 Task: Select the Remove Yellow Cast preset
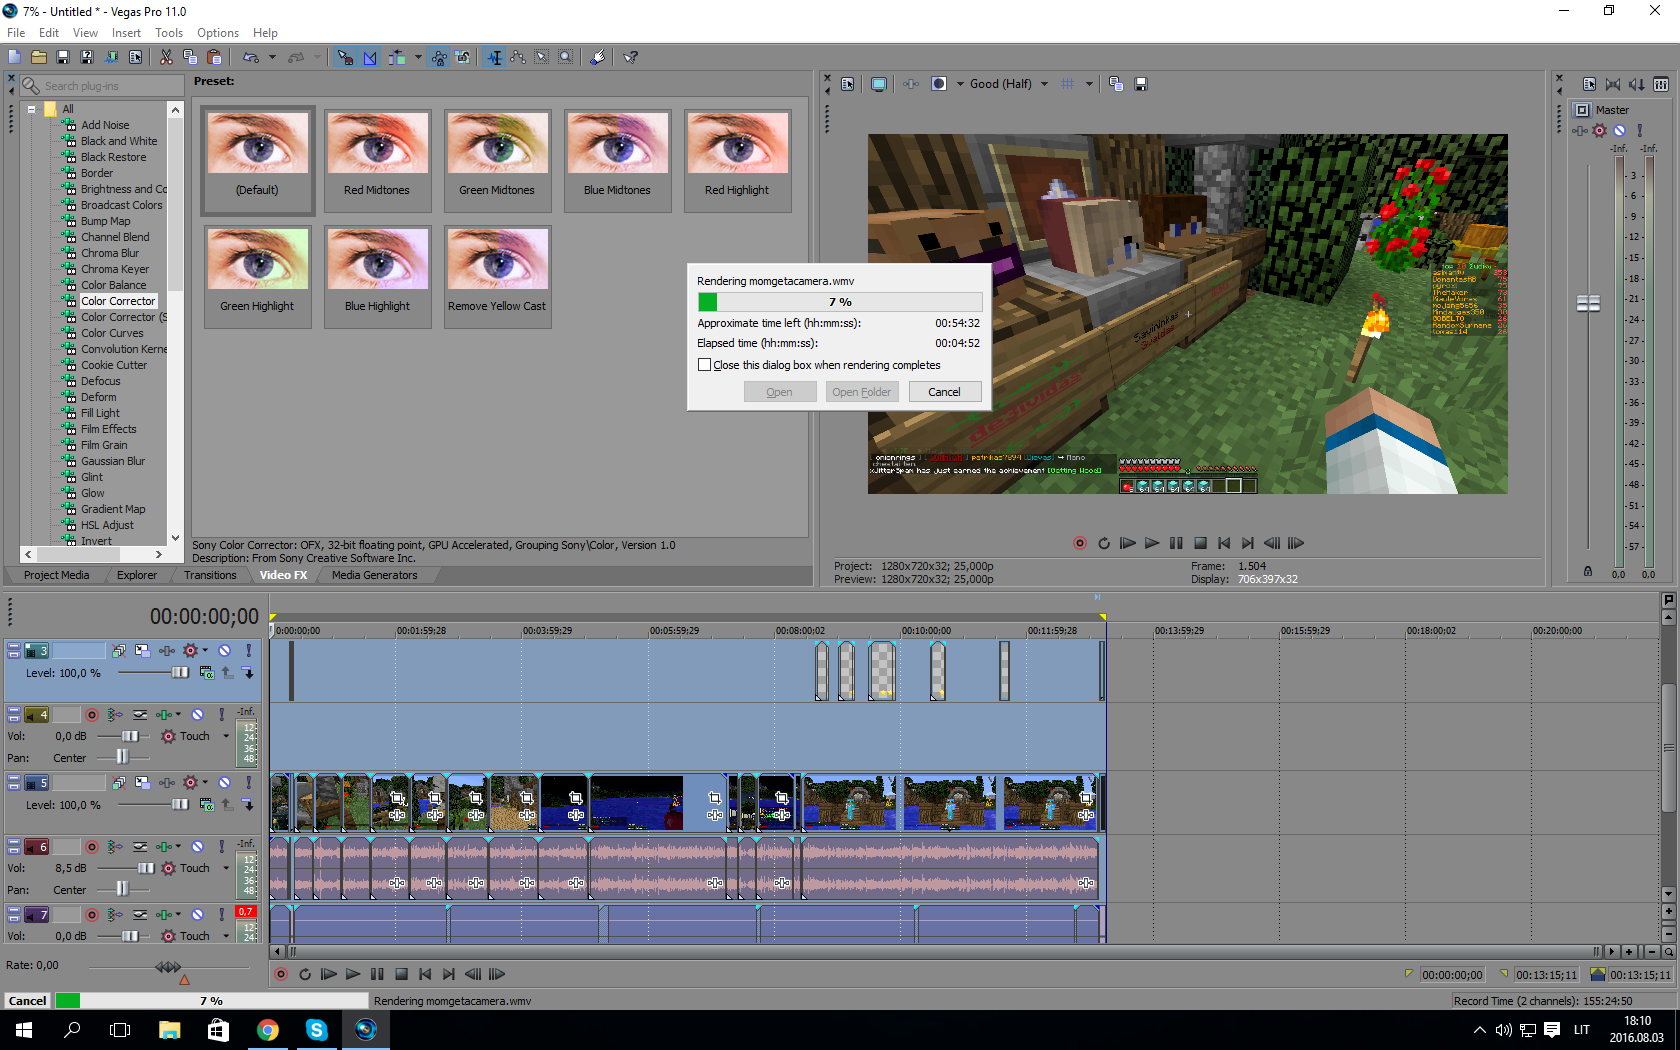click(497, 276)
